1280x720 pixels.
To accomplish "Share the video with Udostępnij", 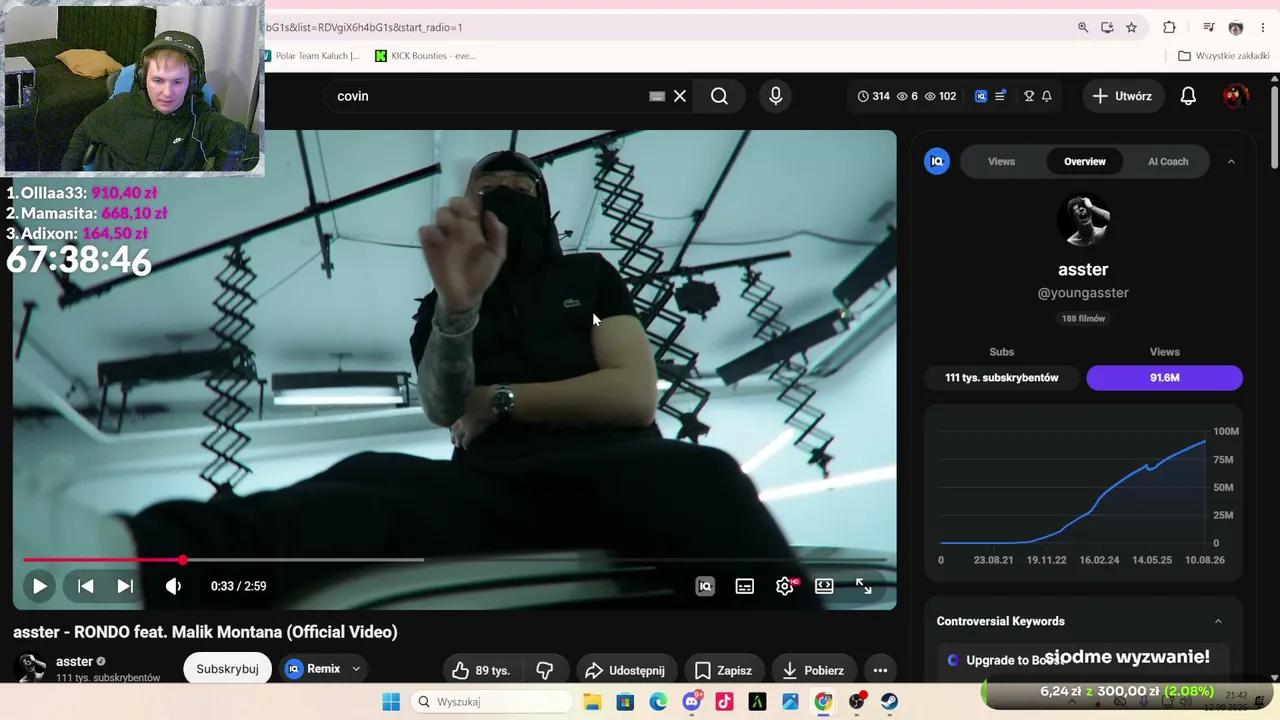I will click(x=625, y=670).
